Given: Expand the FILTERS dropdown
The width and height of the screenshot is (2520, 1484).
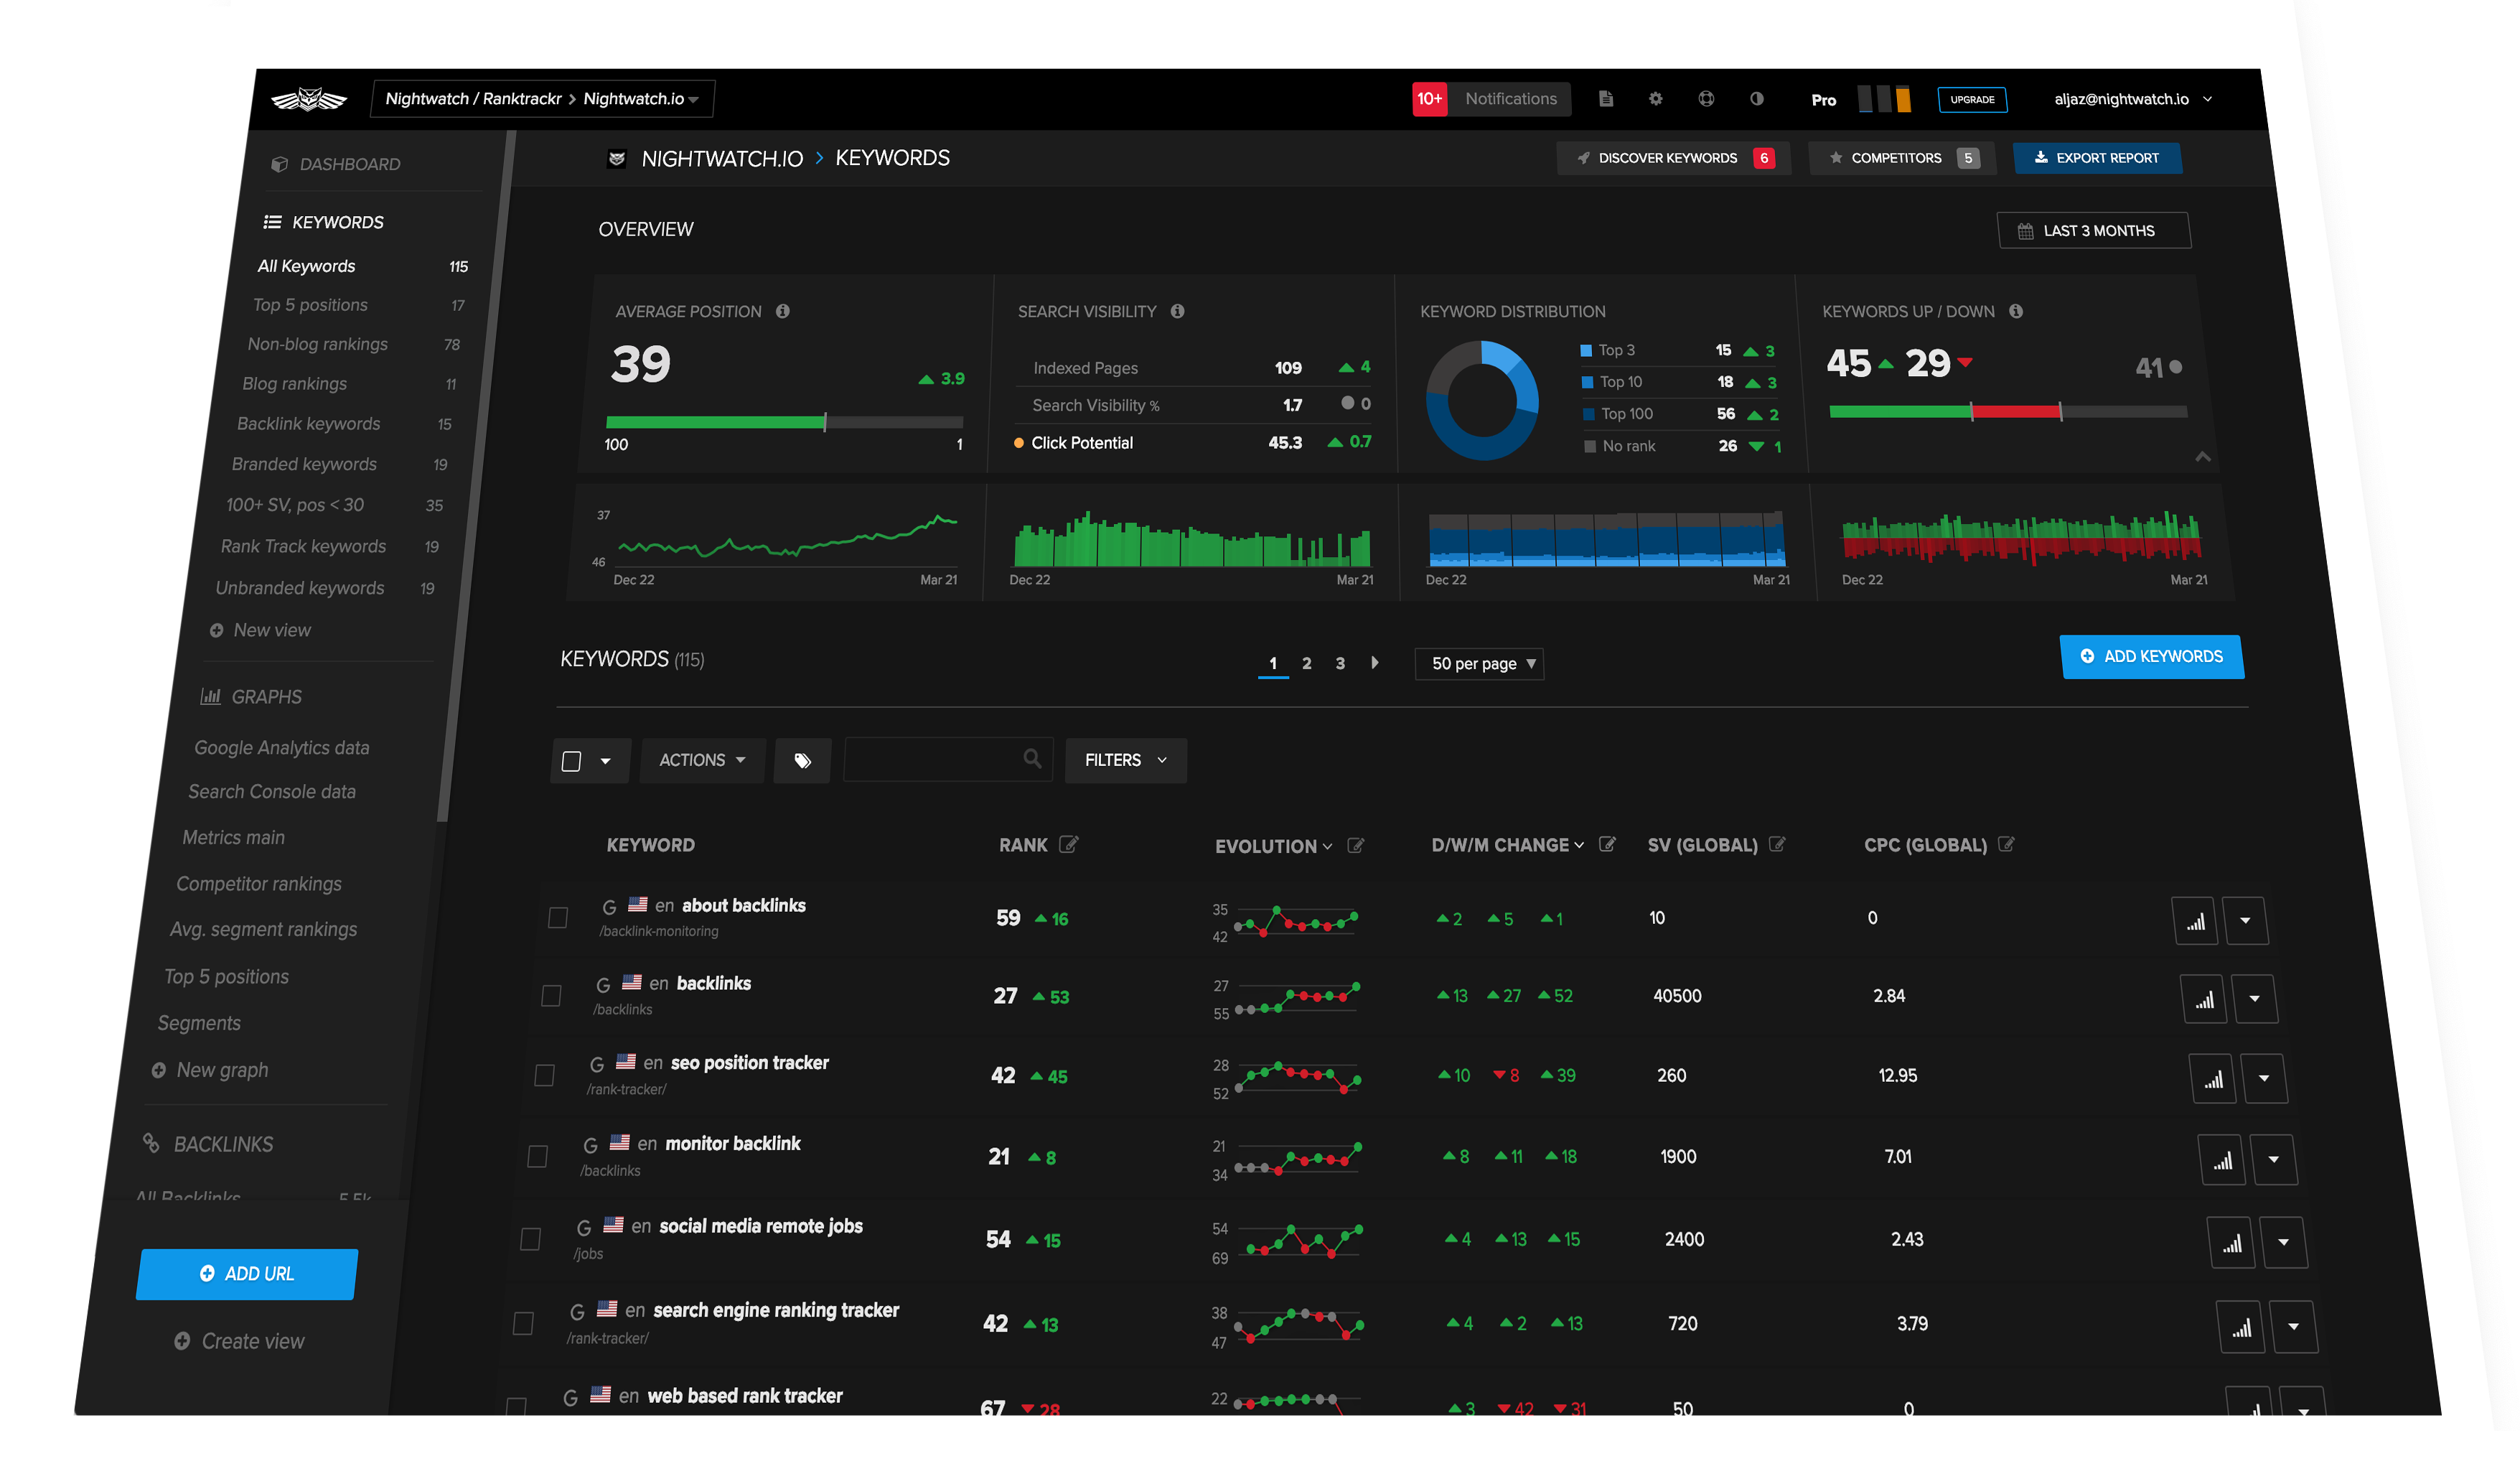Looking at the screenshot, I should (1125, 761).
